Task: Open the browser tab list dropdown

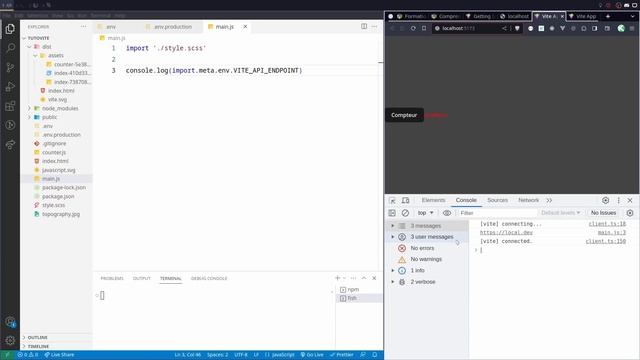Action: pyautogui.click(x=632, y=16)
